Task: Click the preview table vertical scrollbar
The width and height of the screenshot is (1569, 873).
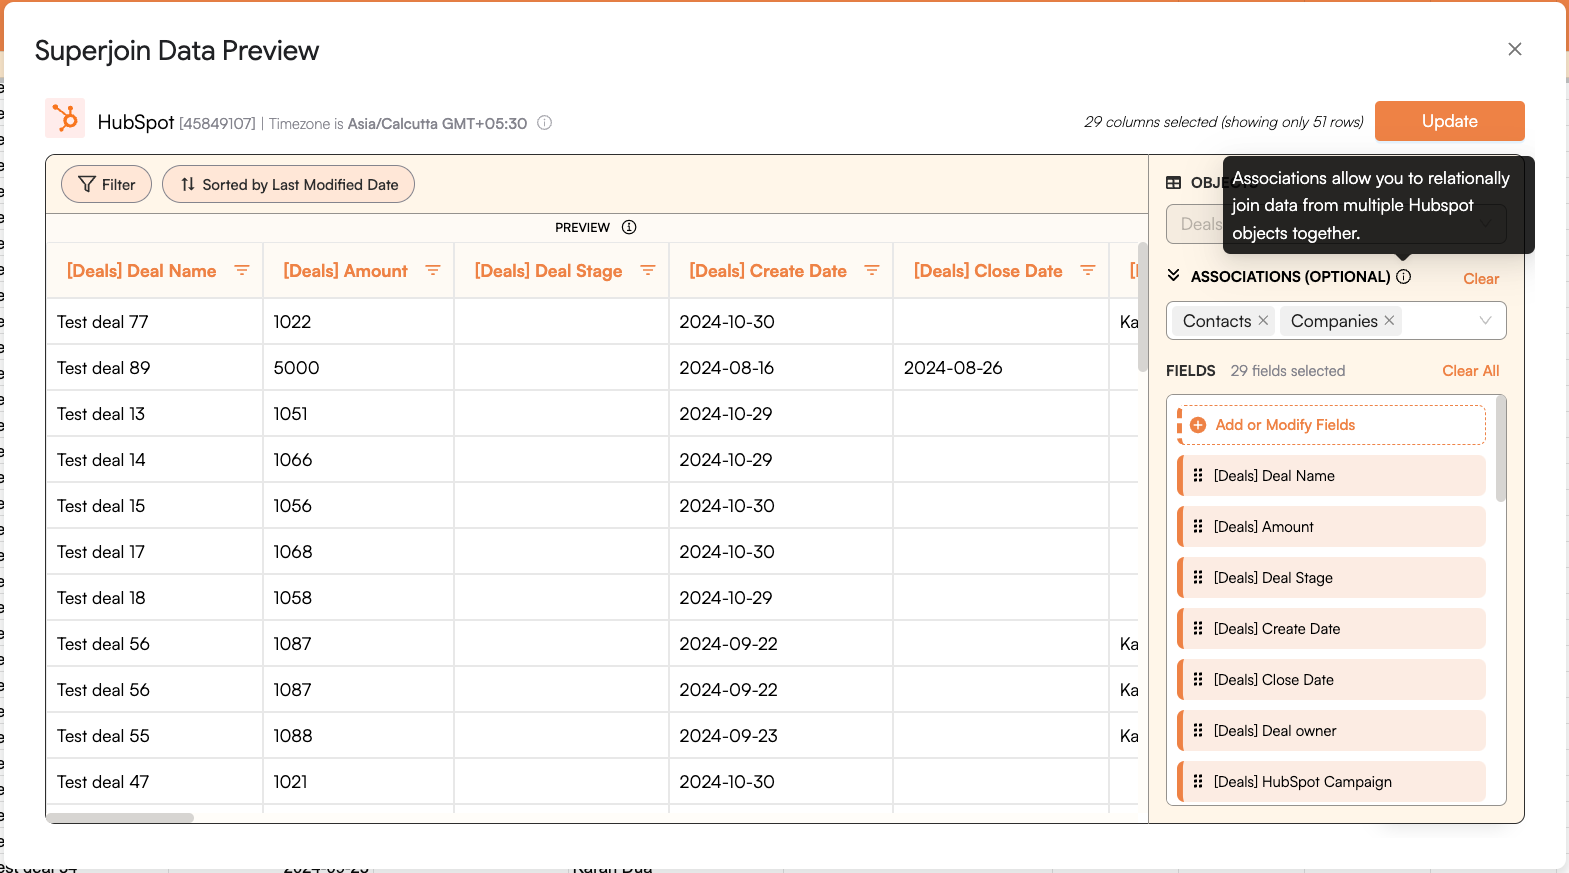Action: click(1143, 307)
